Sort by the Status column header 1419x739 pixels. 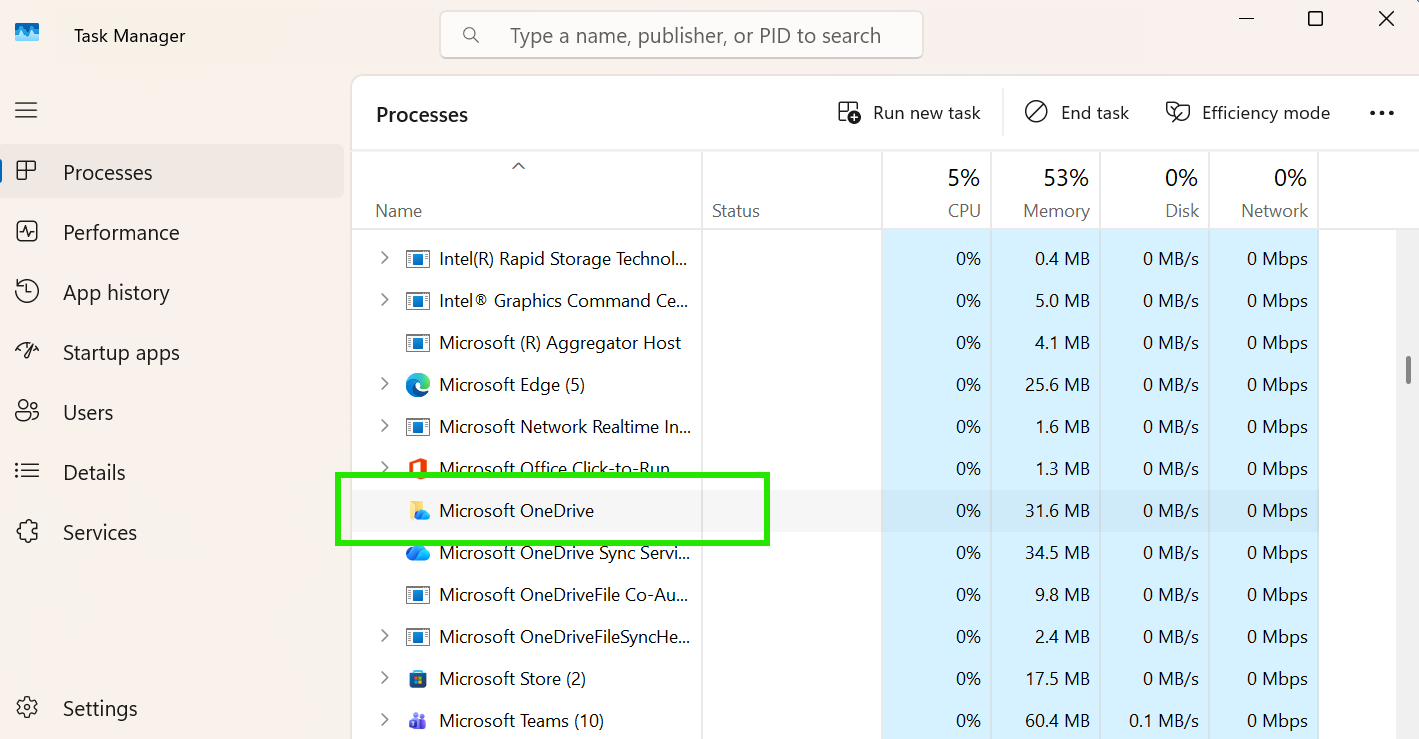(792, 190)
